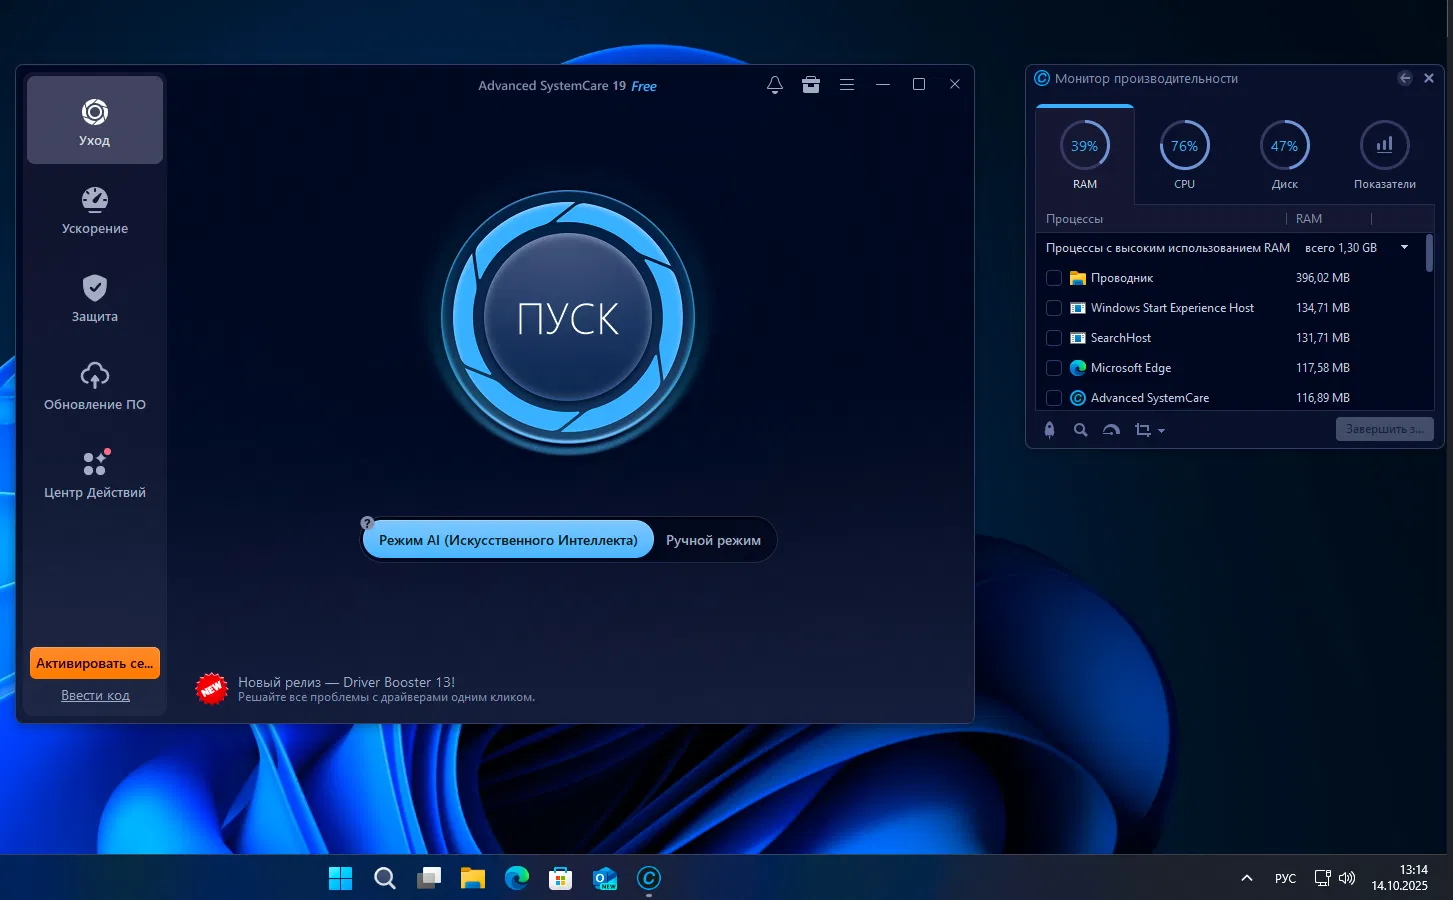This screenshot has width=1453, height=900.
Task: Click the 117,58 MB value for Microsoft Edge
Action: [1323, 368]
